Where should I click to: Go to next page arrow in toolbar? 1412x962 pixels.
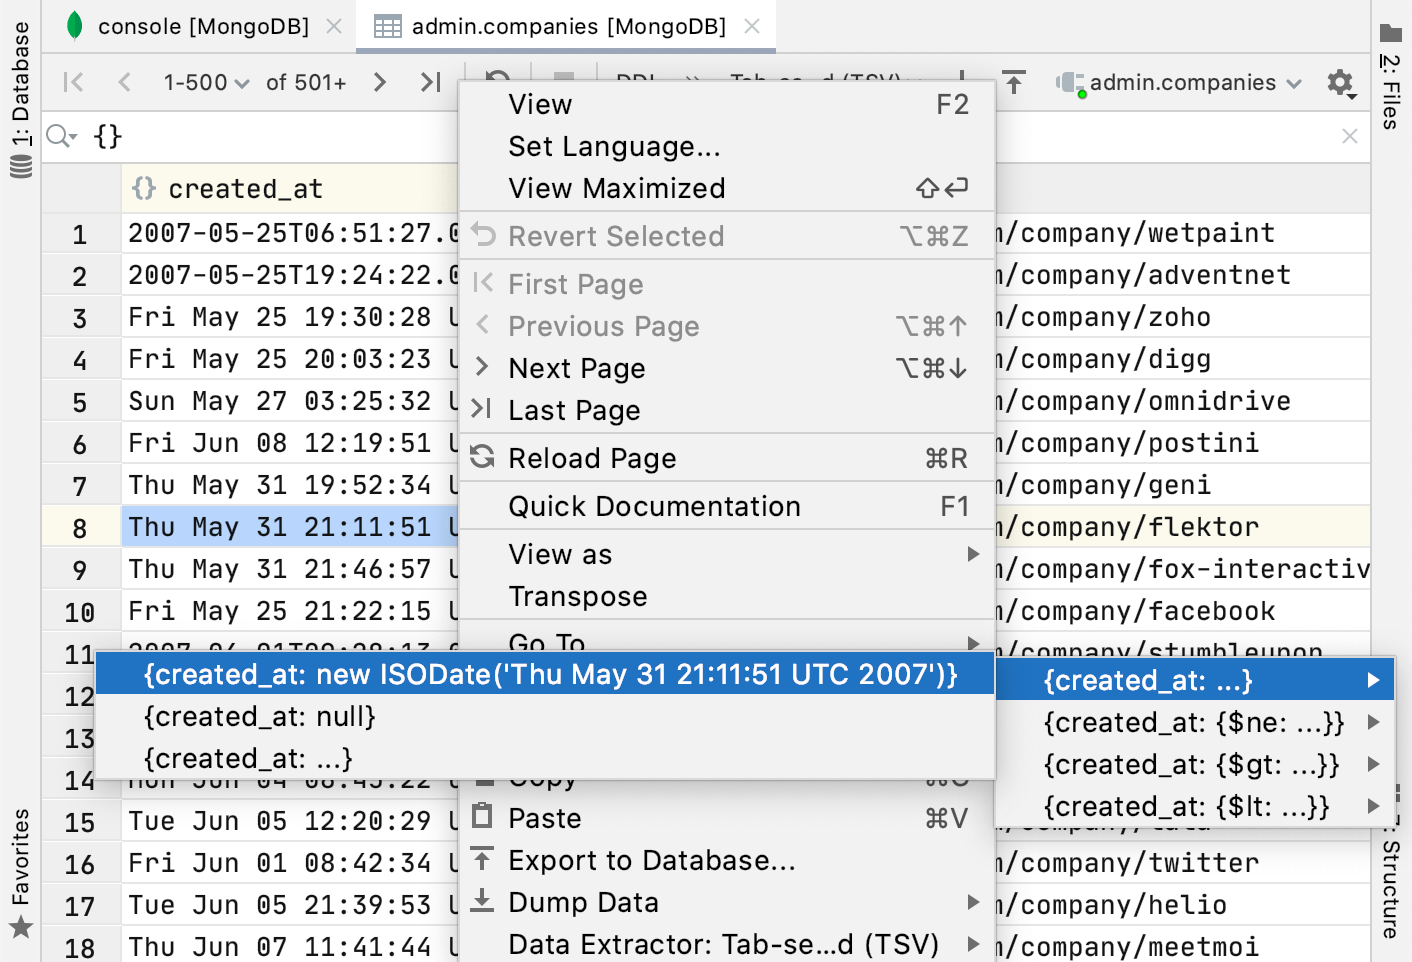(x=379, y=82)
